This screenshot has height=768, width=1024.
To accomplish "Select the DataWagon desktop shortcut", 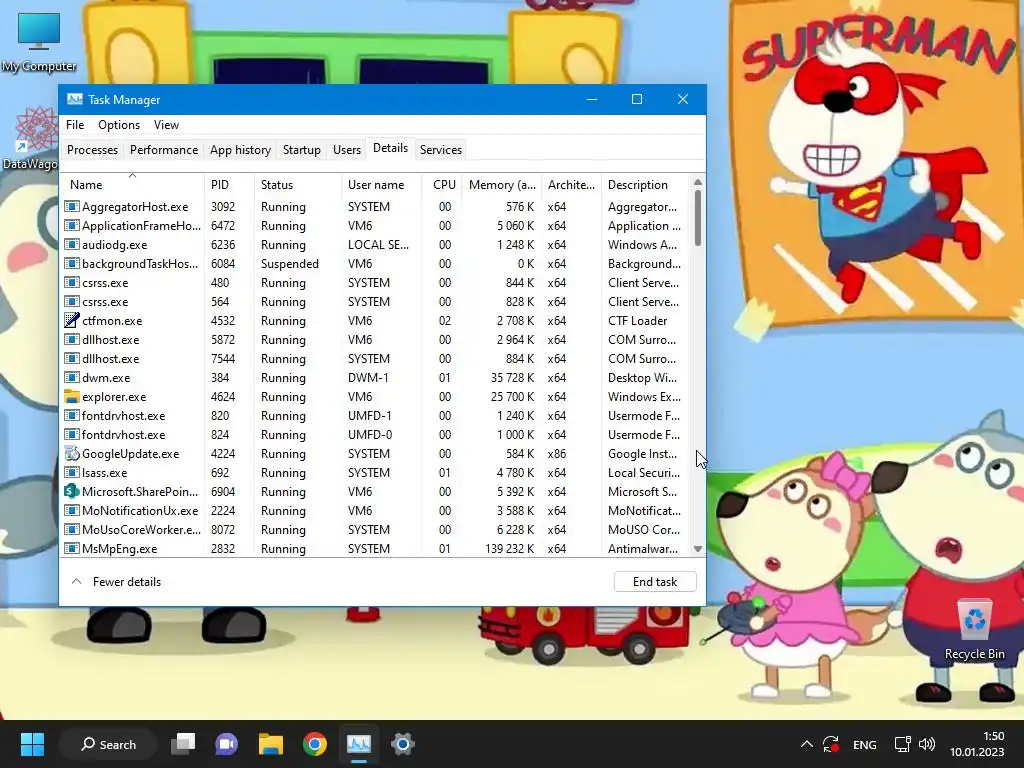I will coord(31,138).
